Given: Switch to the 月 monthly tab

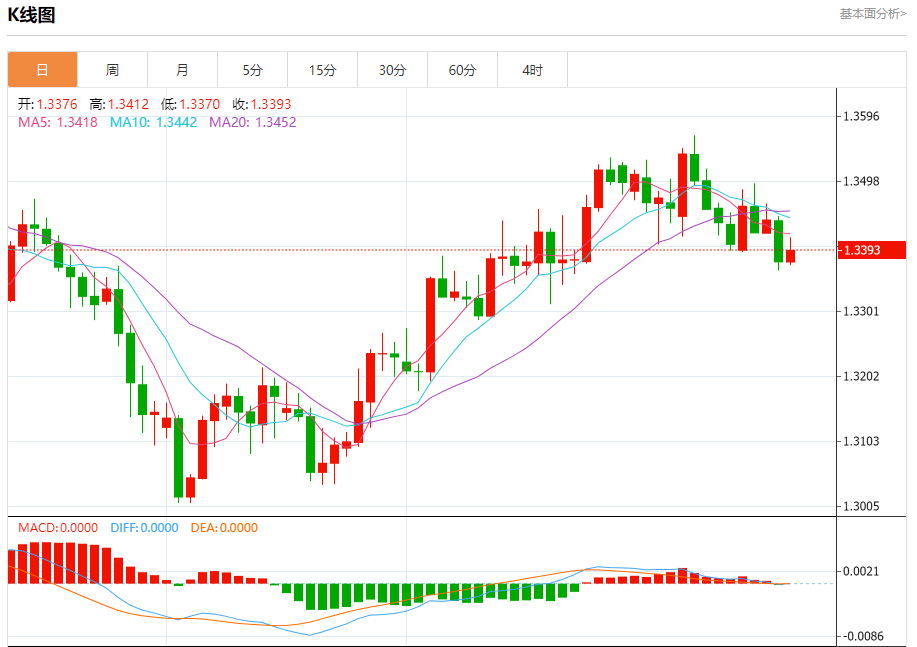Looking at the screenshot, I should point(182,70).
